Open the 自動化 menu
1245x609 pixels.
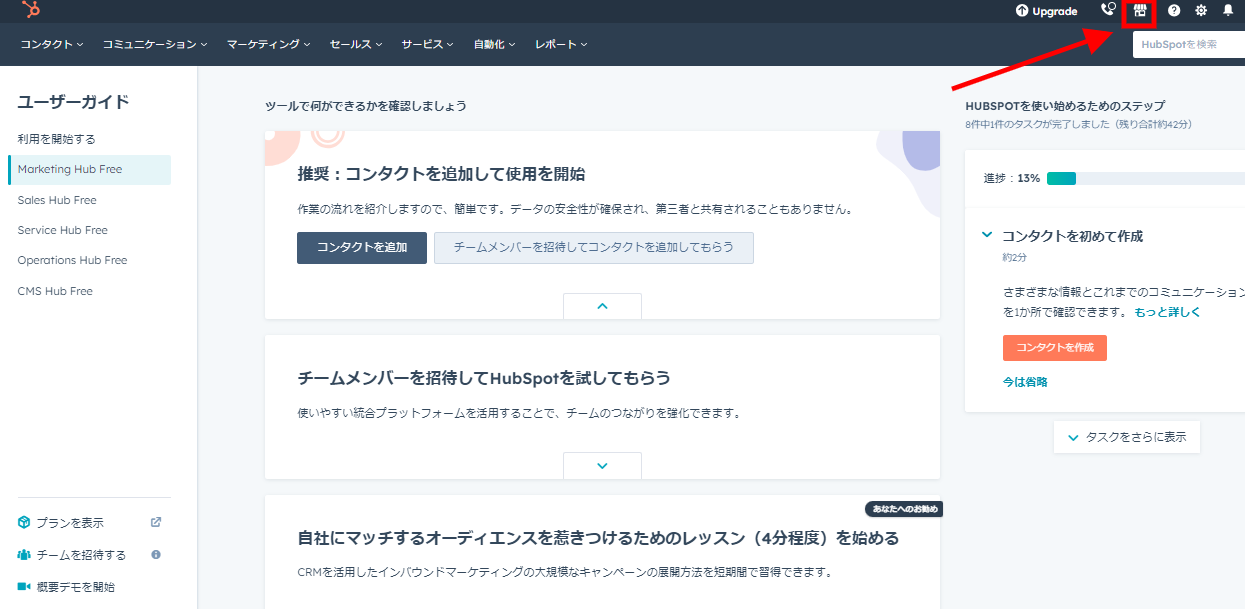(x=495, y=44)
